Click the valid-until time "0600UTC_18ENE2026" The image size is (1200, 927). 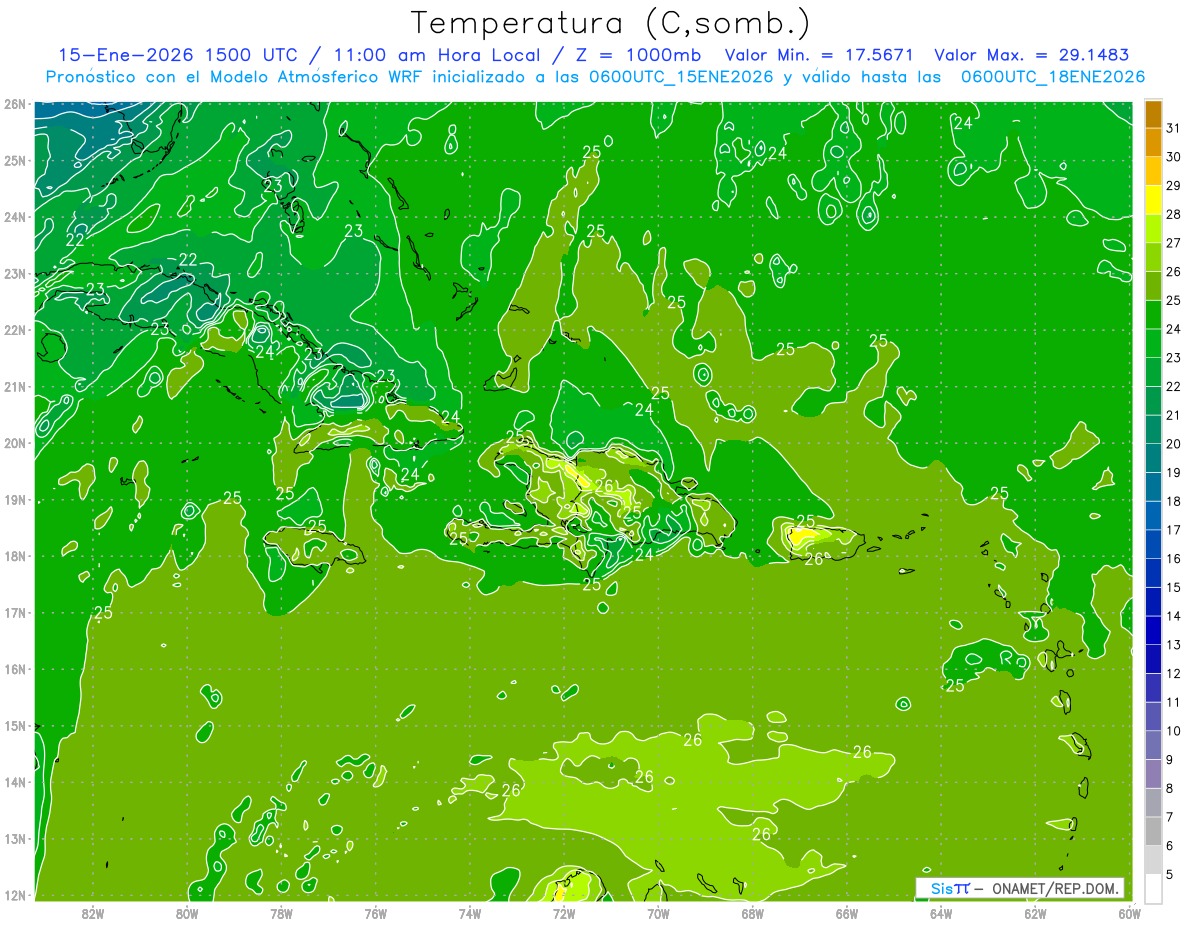1052,77
